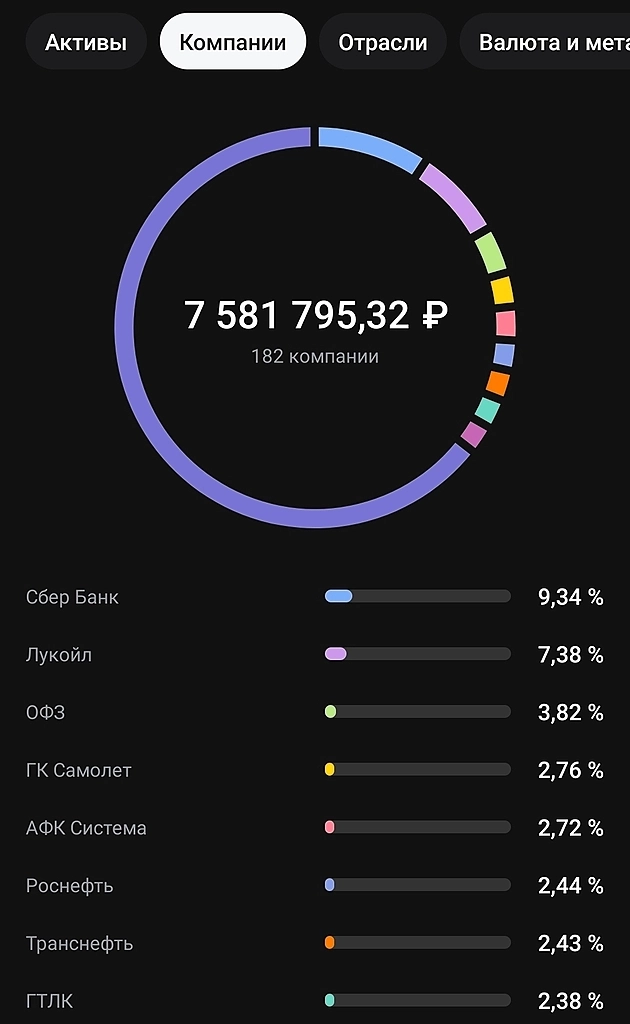Click the АФК Система share bar
Image resolution: width=630 pixels, height=1024 pixels.
coord(417,828)
